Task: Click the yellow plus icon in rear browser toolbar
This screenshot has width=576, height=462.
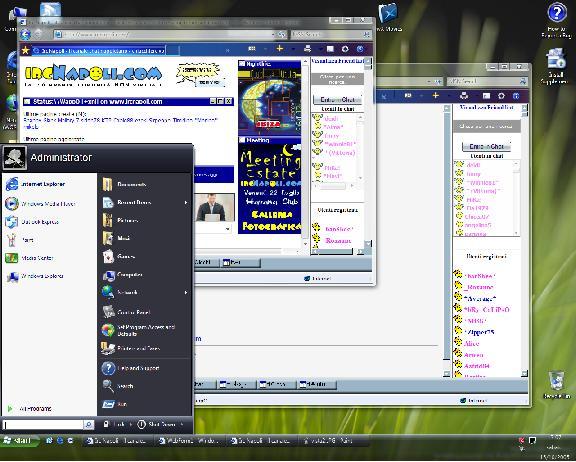Action: pyautogui.click(x=436, y=95)
